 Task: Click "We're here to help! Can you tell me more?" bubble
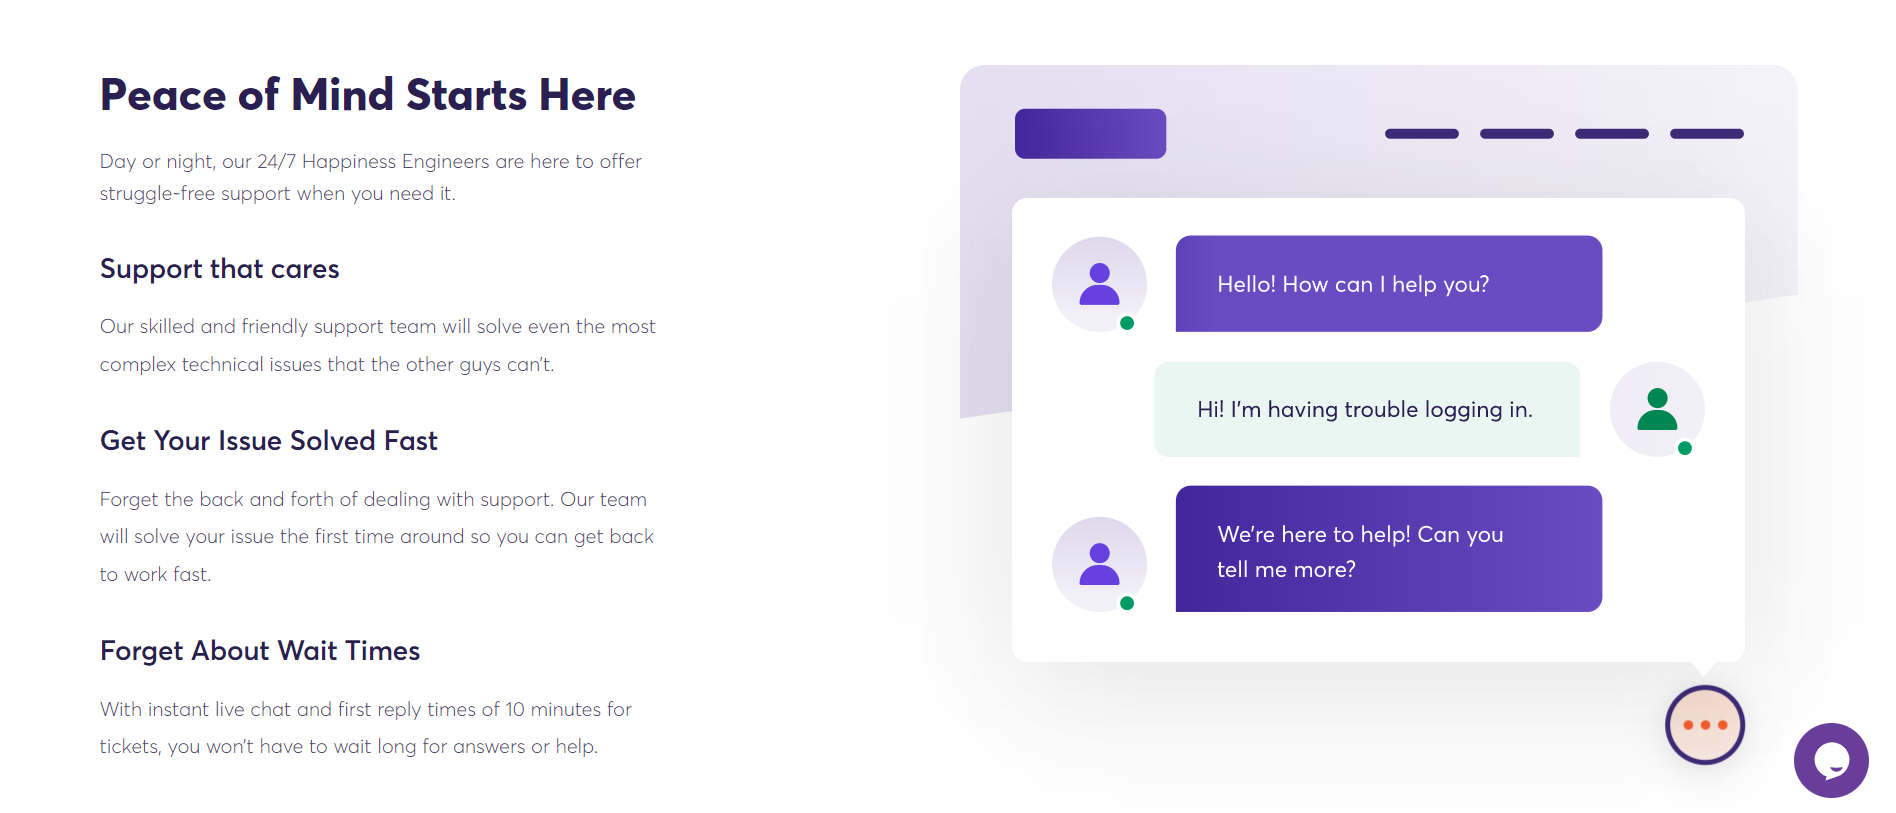(x=1388, y=549)
